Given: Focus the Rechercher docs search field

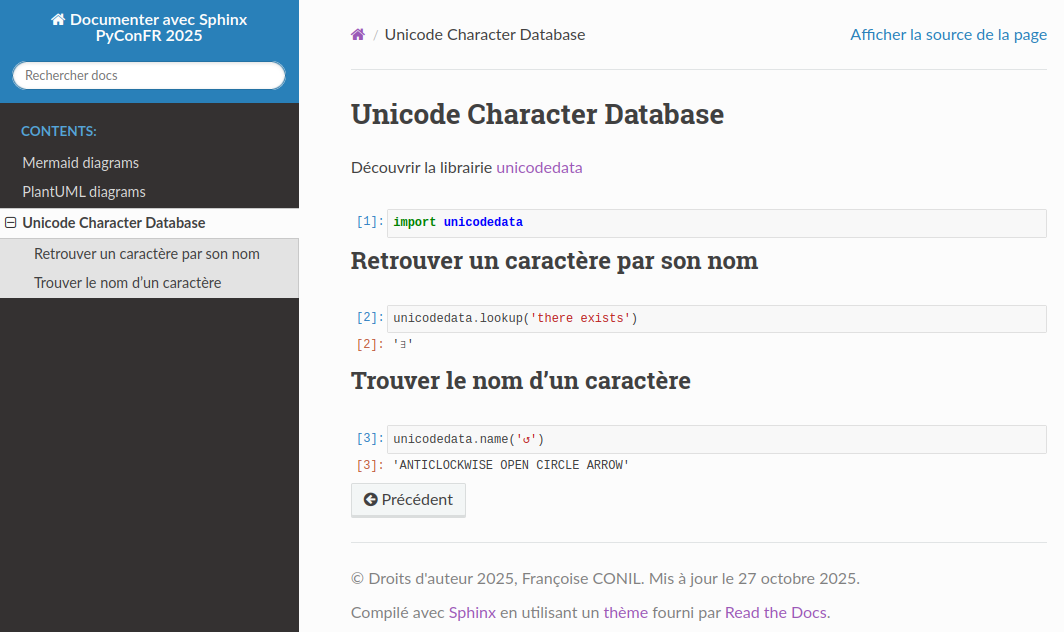Looking at the screenshot, I should click(x=149, y=75).
